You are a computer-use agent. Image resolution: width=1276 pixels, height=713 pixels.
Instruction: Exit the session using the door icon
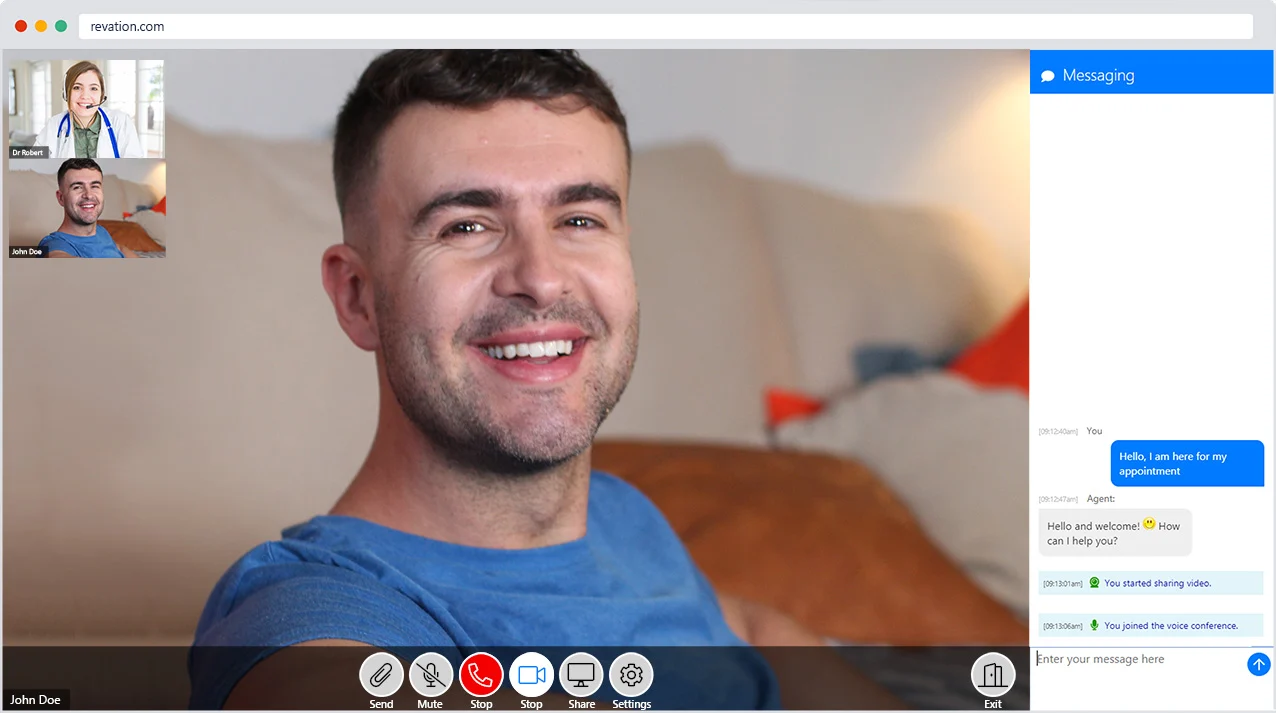[992, 676]
